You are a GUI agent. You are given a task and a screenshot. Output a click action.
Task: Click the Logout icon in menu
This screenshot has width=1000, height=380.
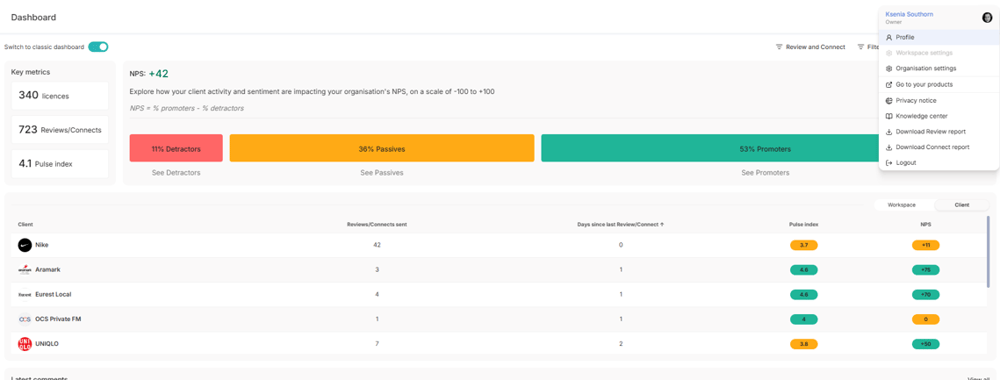click(x=889, y=163)
